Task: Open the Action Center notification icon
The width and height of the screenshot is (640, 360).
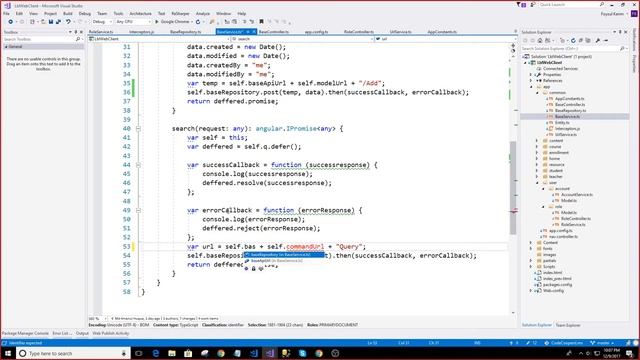Action: click(x=630, y=353)
